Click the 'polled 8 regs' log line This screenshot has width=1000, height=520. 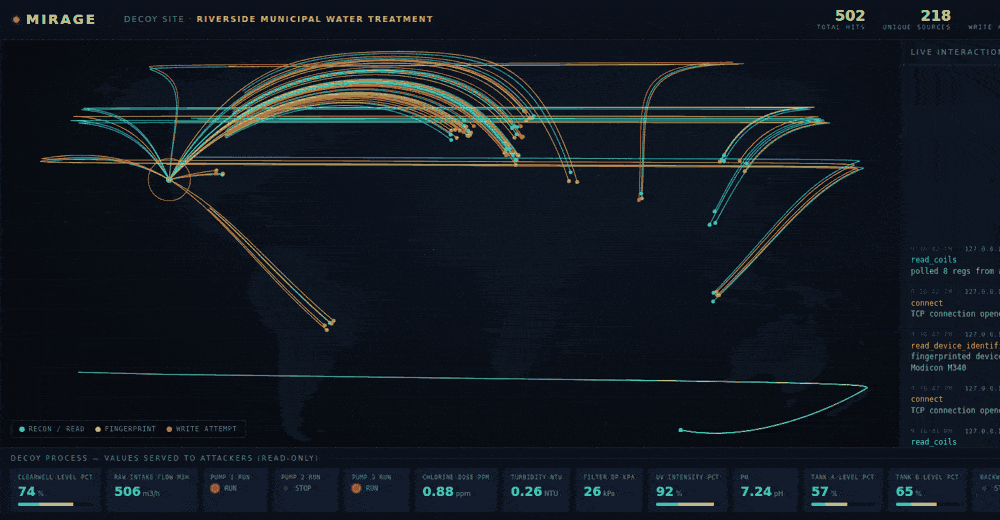click(x=955, y=271)
